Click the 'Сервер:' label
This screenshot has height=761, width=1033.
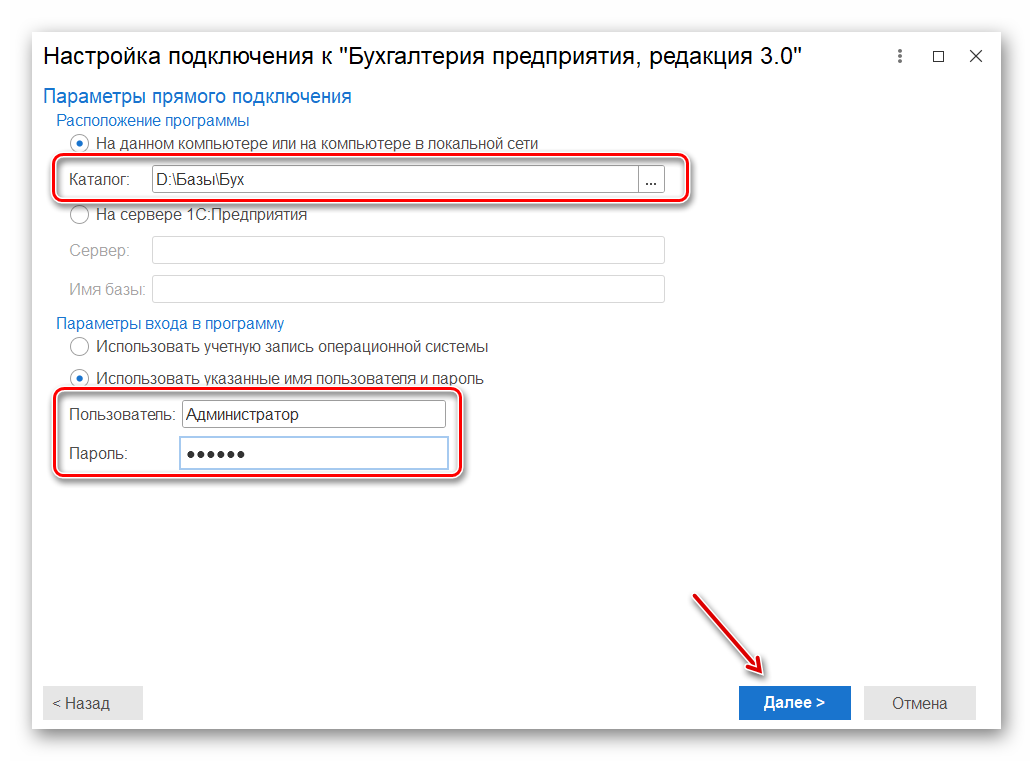point(99,250)
